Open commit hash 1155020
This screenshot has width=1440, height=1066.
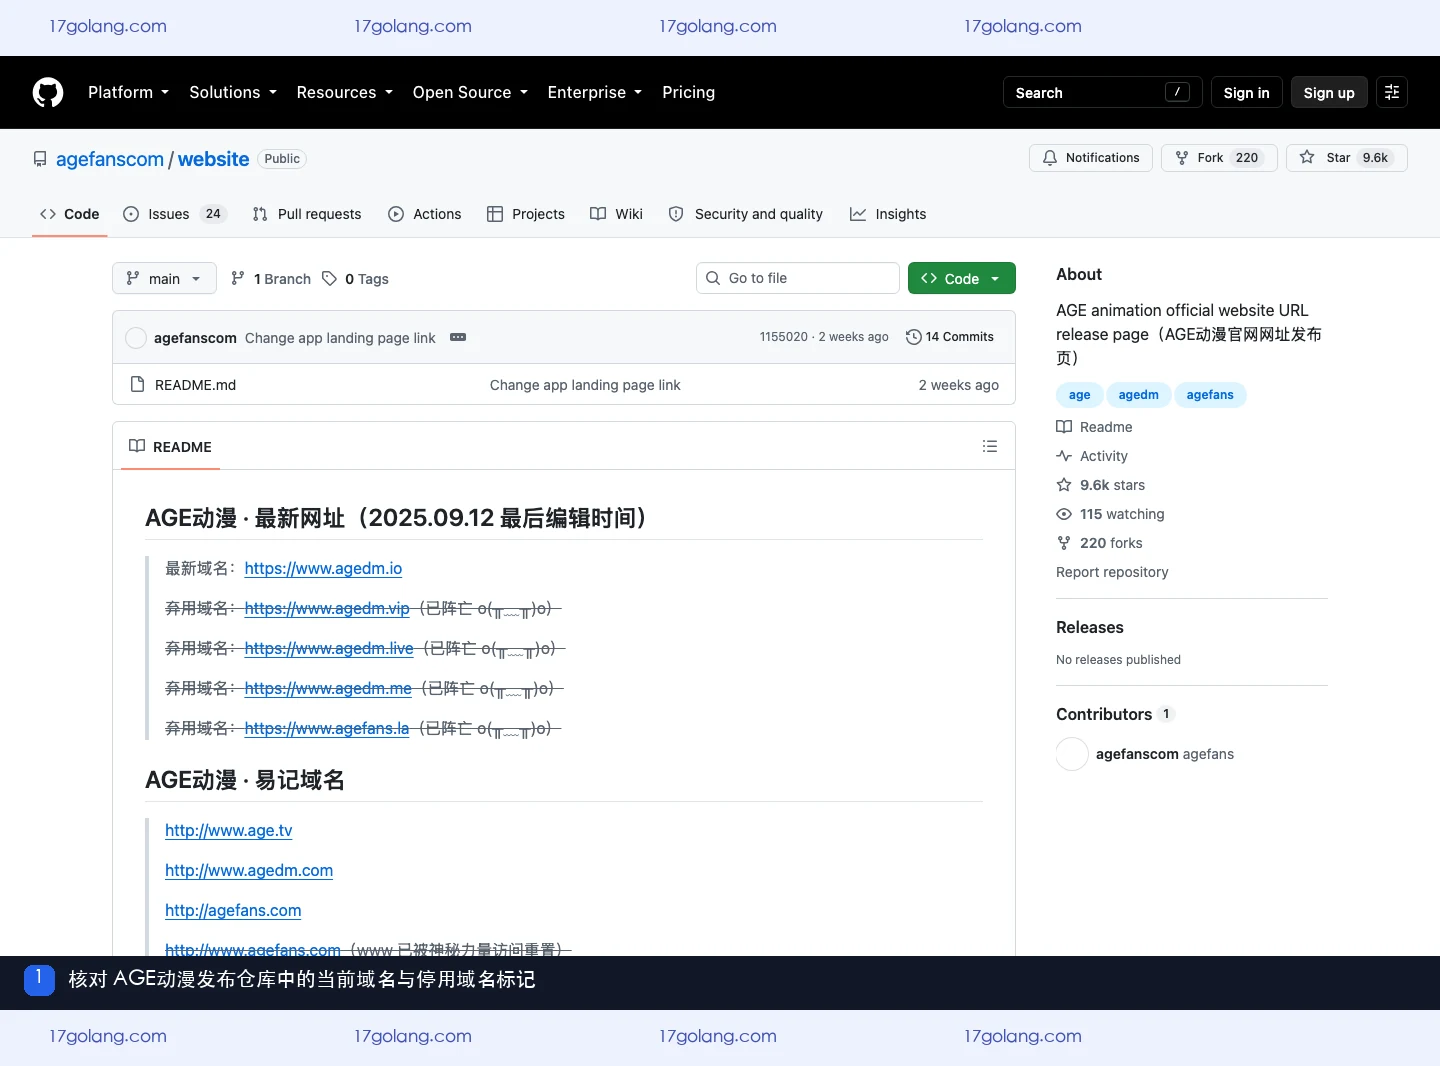tap(784, 337)
